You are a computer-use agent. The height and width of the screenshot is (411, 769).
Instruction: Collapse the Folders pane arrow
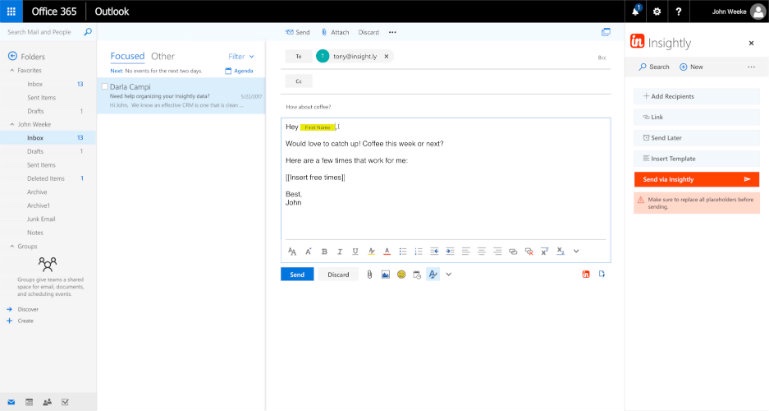coord(12,56)
